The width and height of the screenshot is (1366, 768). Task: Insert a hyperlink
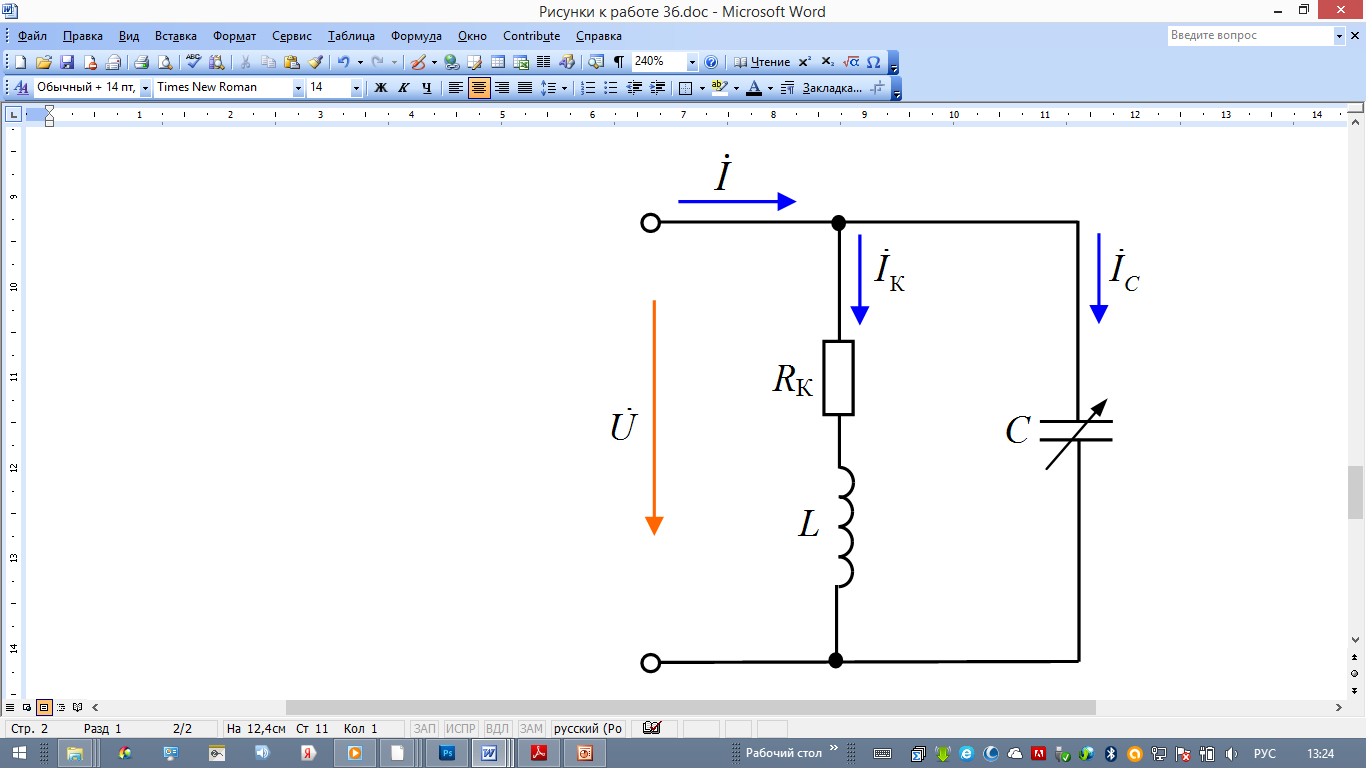(452, 62)
